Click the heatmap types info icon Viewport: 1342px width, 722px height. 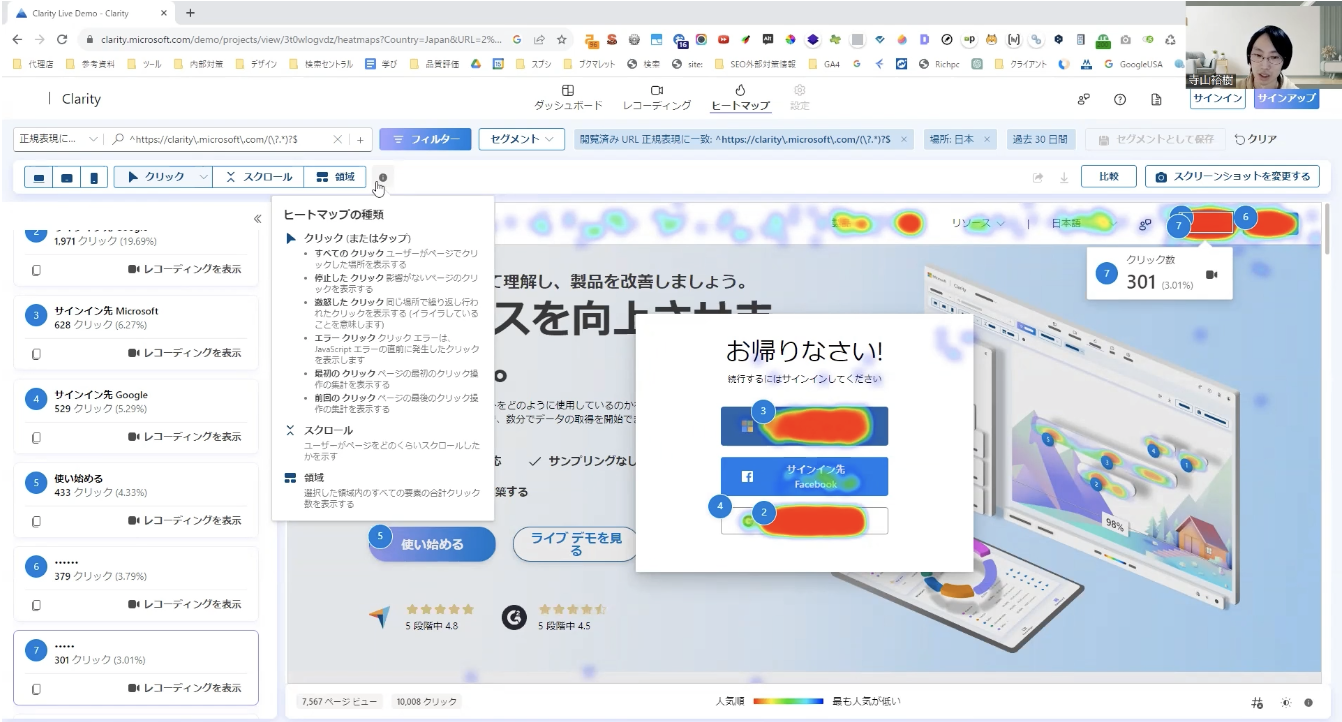coord(382,177)
